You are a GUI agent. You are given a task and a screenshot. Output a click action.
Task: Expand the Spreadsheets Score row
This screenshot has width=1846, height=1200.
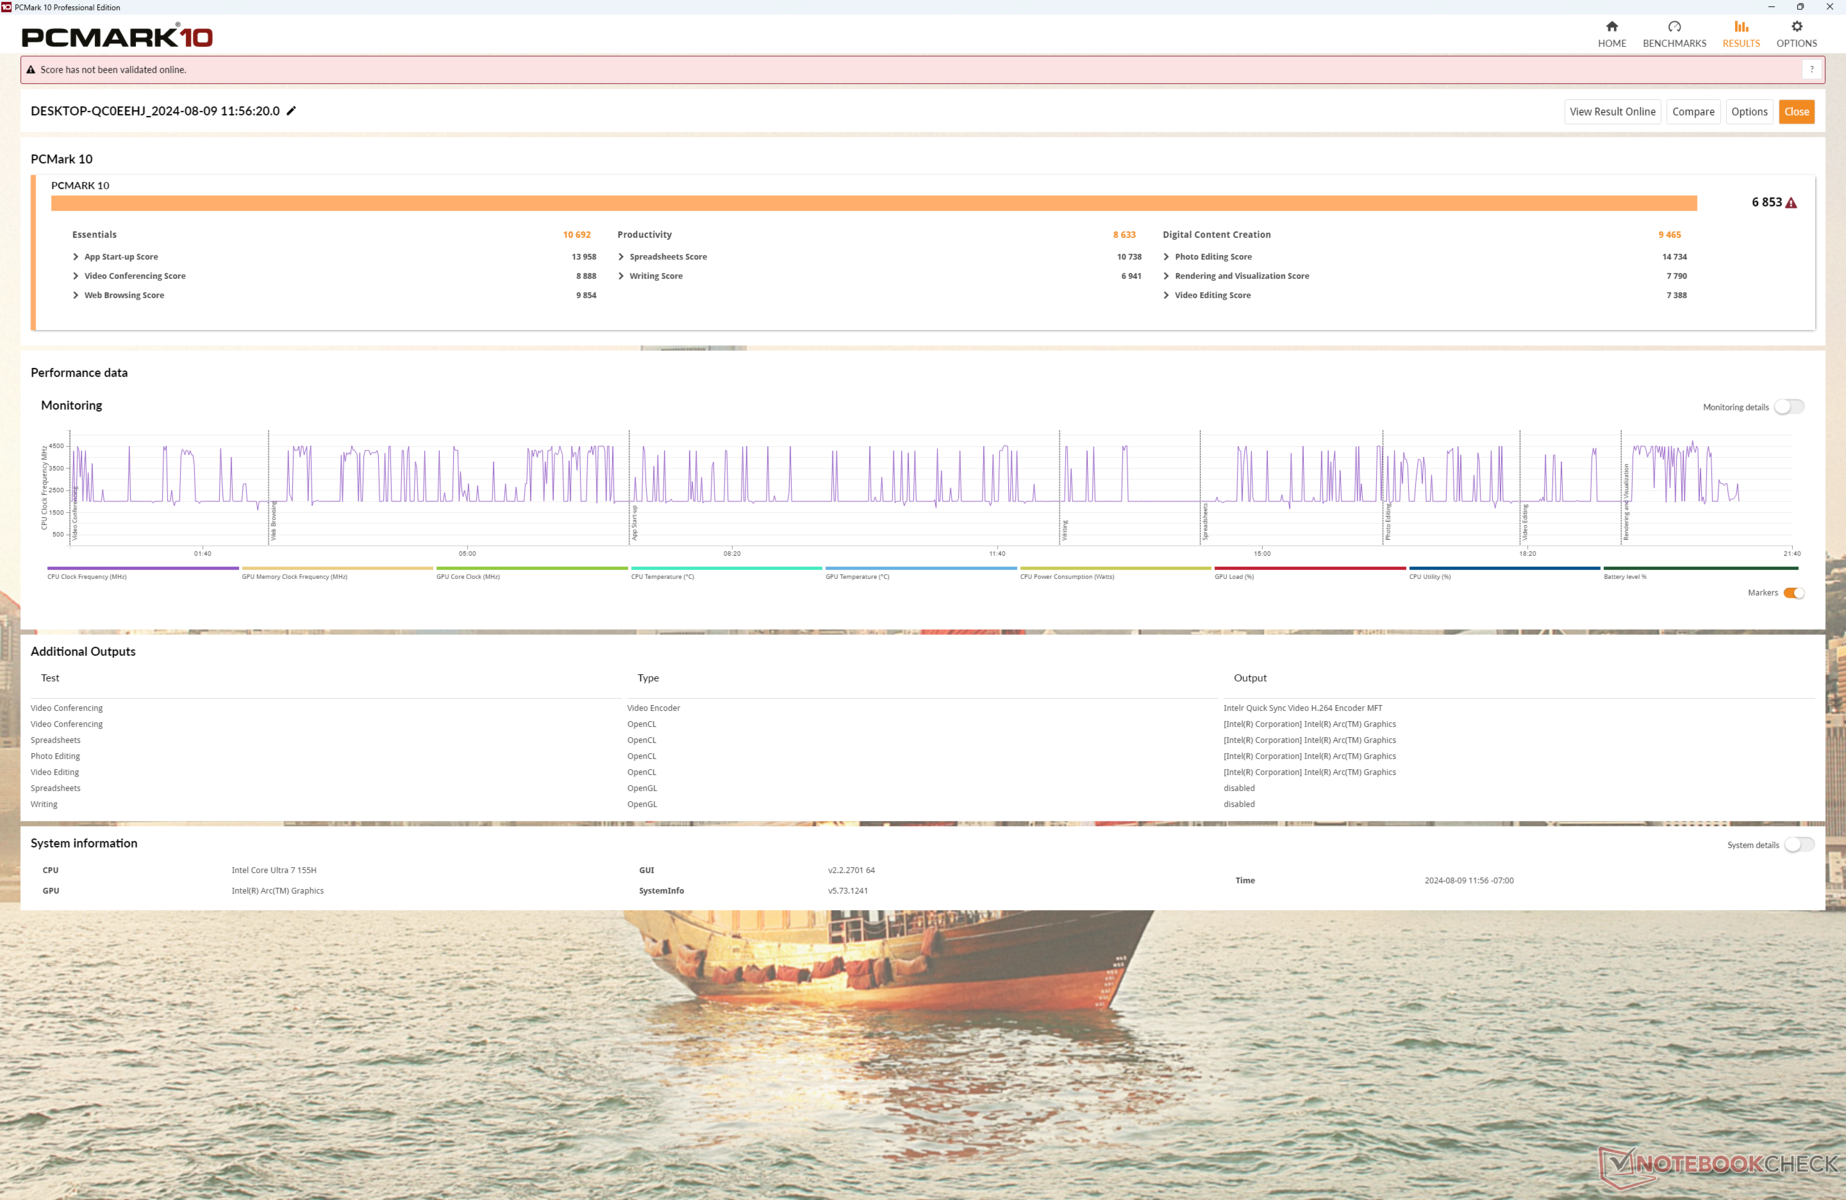point(621,257)
